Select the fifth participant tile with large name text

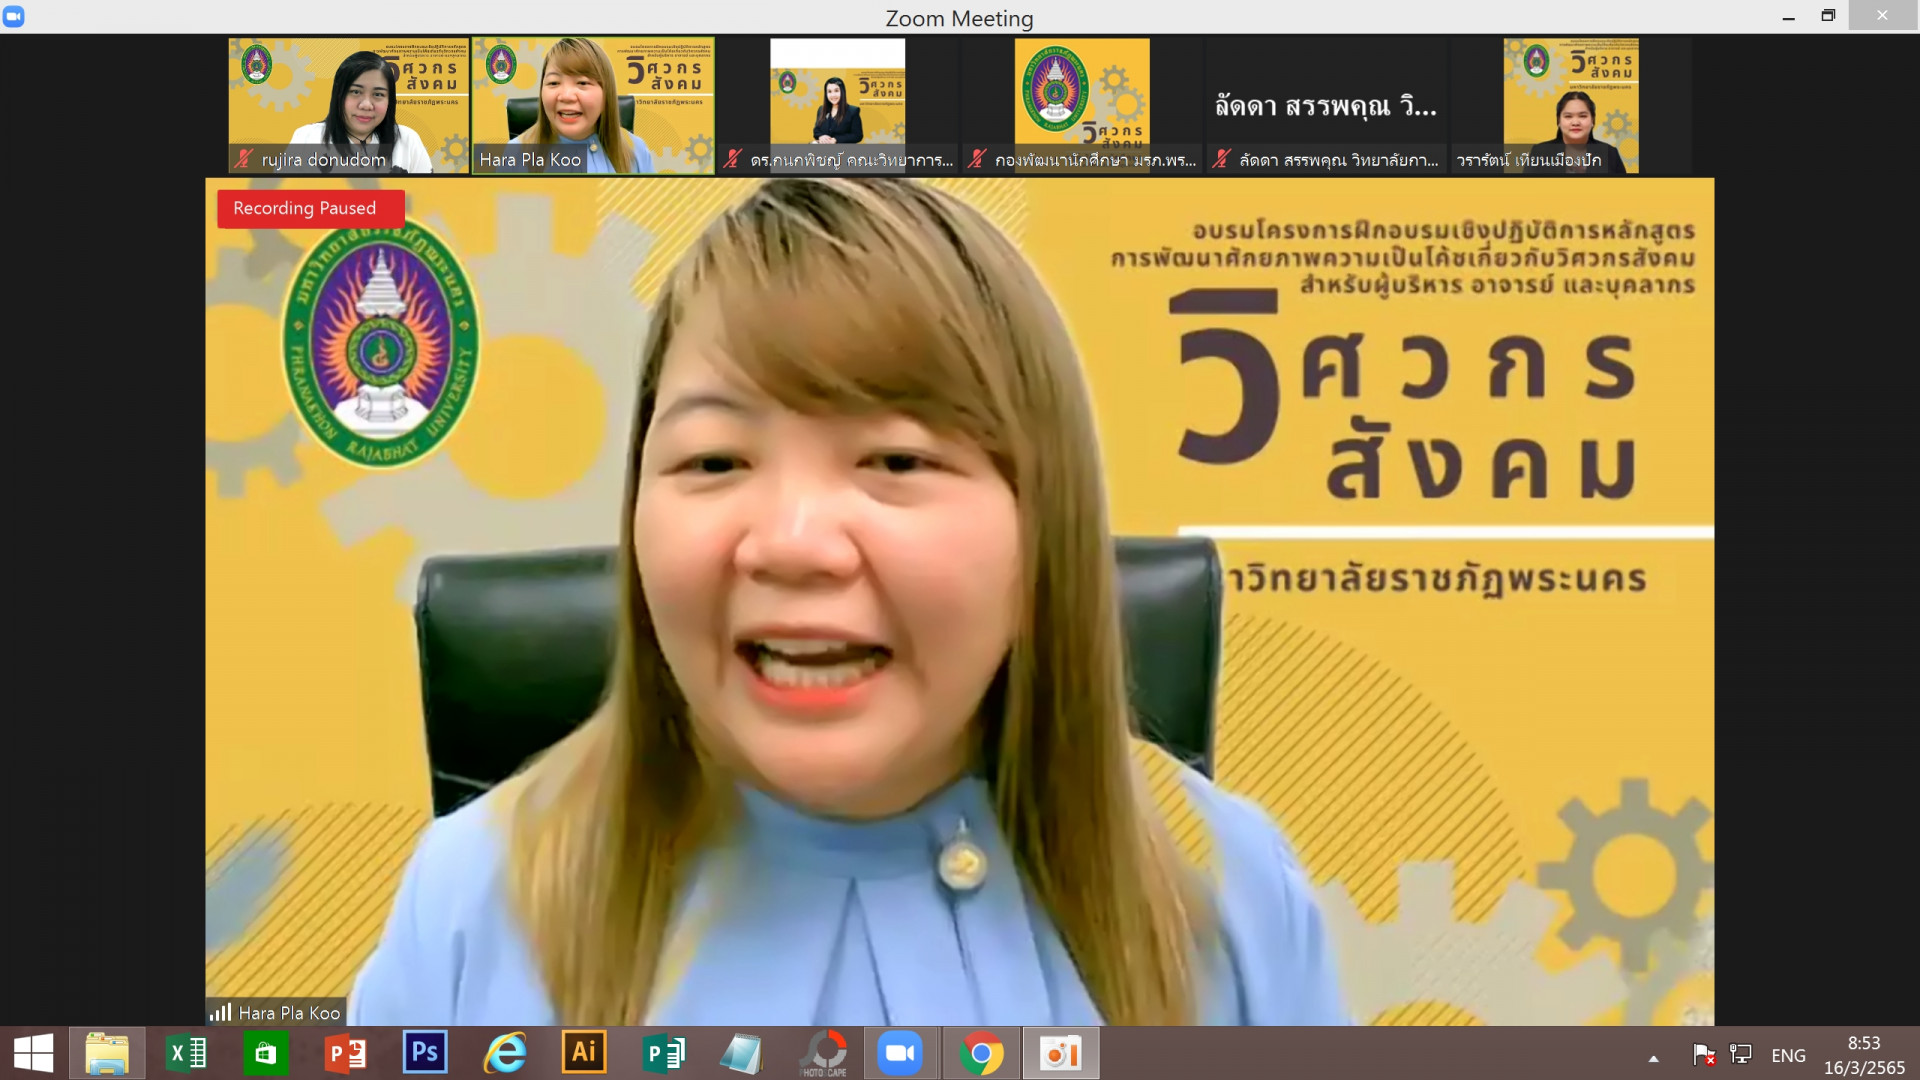tap(1325, 105)
